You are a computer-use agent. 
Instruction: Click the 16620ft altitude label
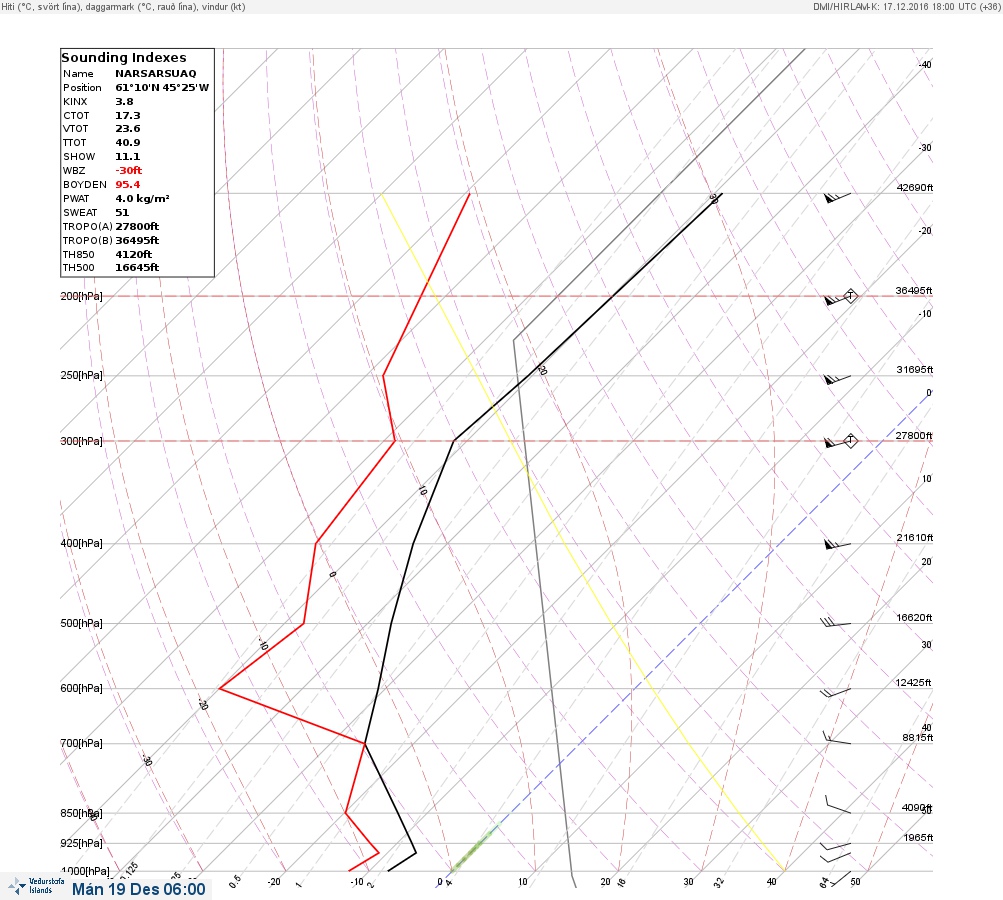point(914,617)
